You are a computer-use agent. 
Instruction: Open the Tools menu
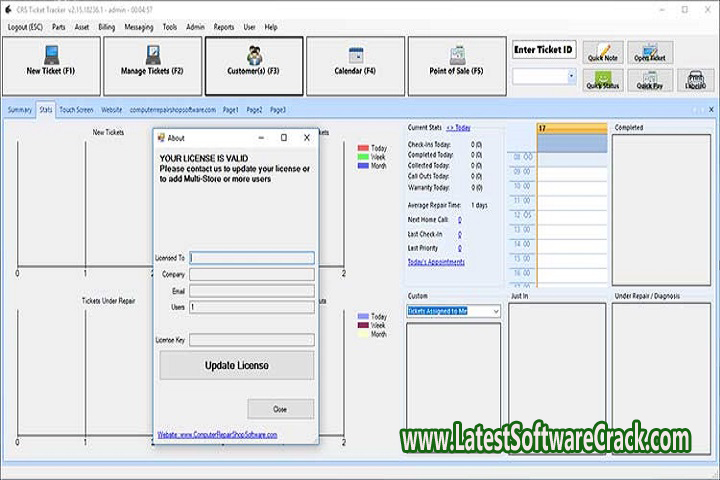pyautogui.click(x=169, y=27)
